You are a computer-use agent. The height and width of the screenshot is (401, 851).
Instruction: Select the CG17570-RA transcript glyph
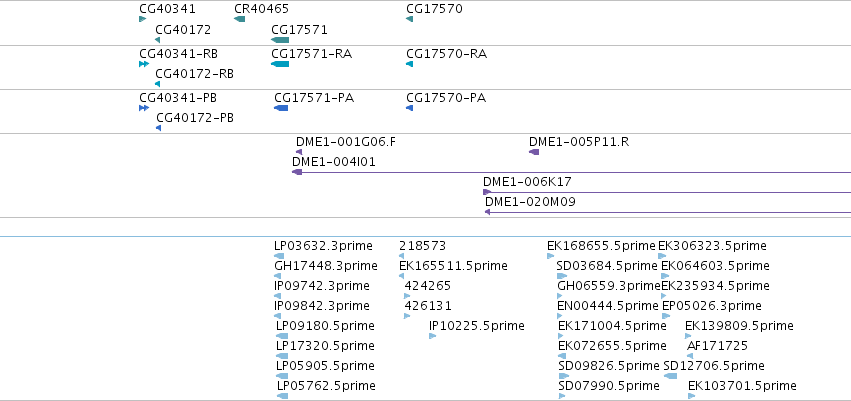[409, 64]
